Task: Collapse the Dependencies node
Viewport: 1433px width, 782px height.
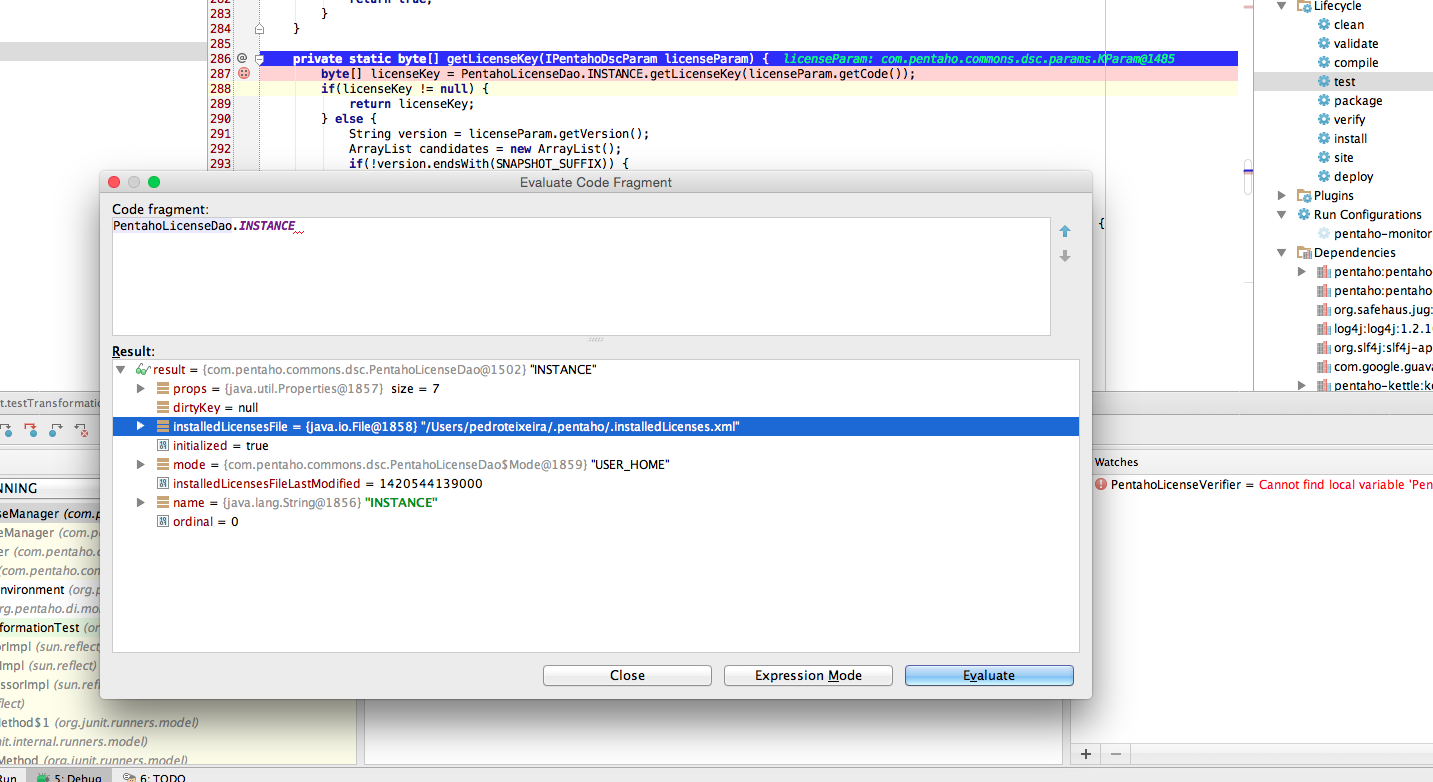Action: pos(1282,253)
